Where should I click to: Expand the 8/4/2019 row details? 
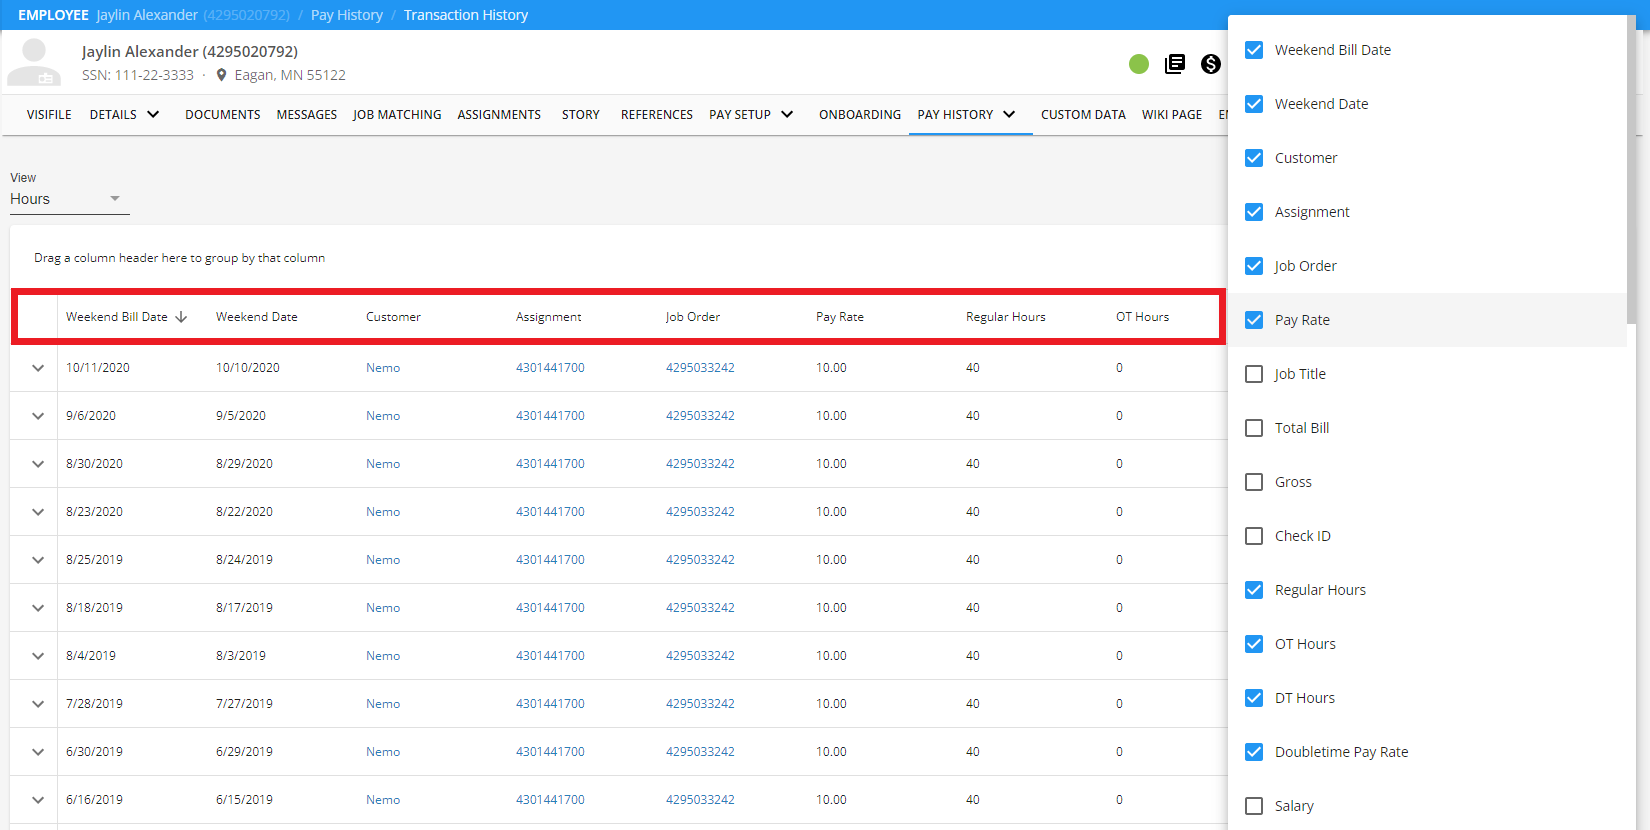(38, 656)
